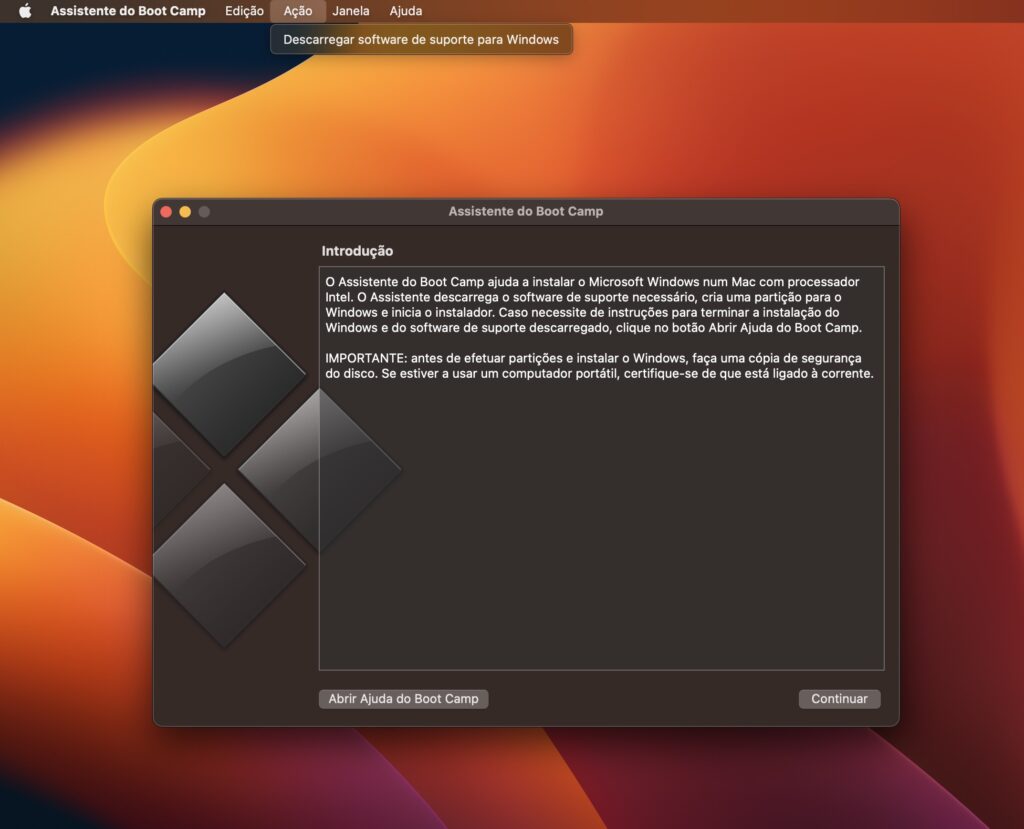Minimize the window using the yellow button
This screenshot has width=1024, height=829.
[185, 212]
